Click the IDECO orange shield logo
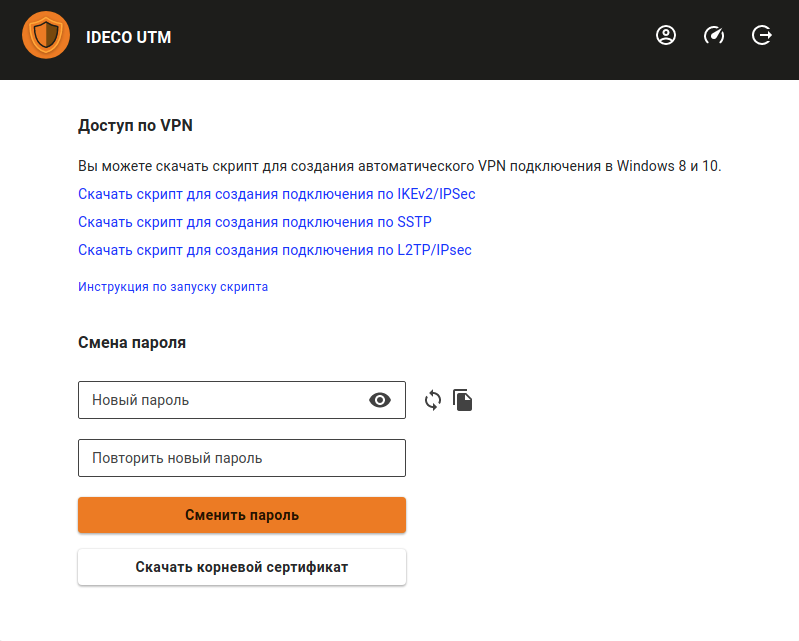Screen dimensions: 799x641 (46, 37)
